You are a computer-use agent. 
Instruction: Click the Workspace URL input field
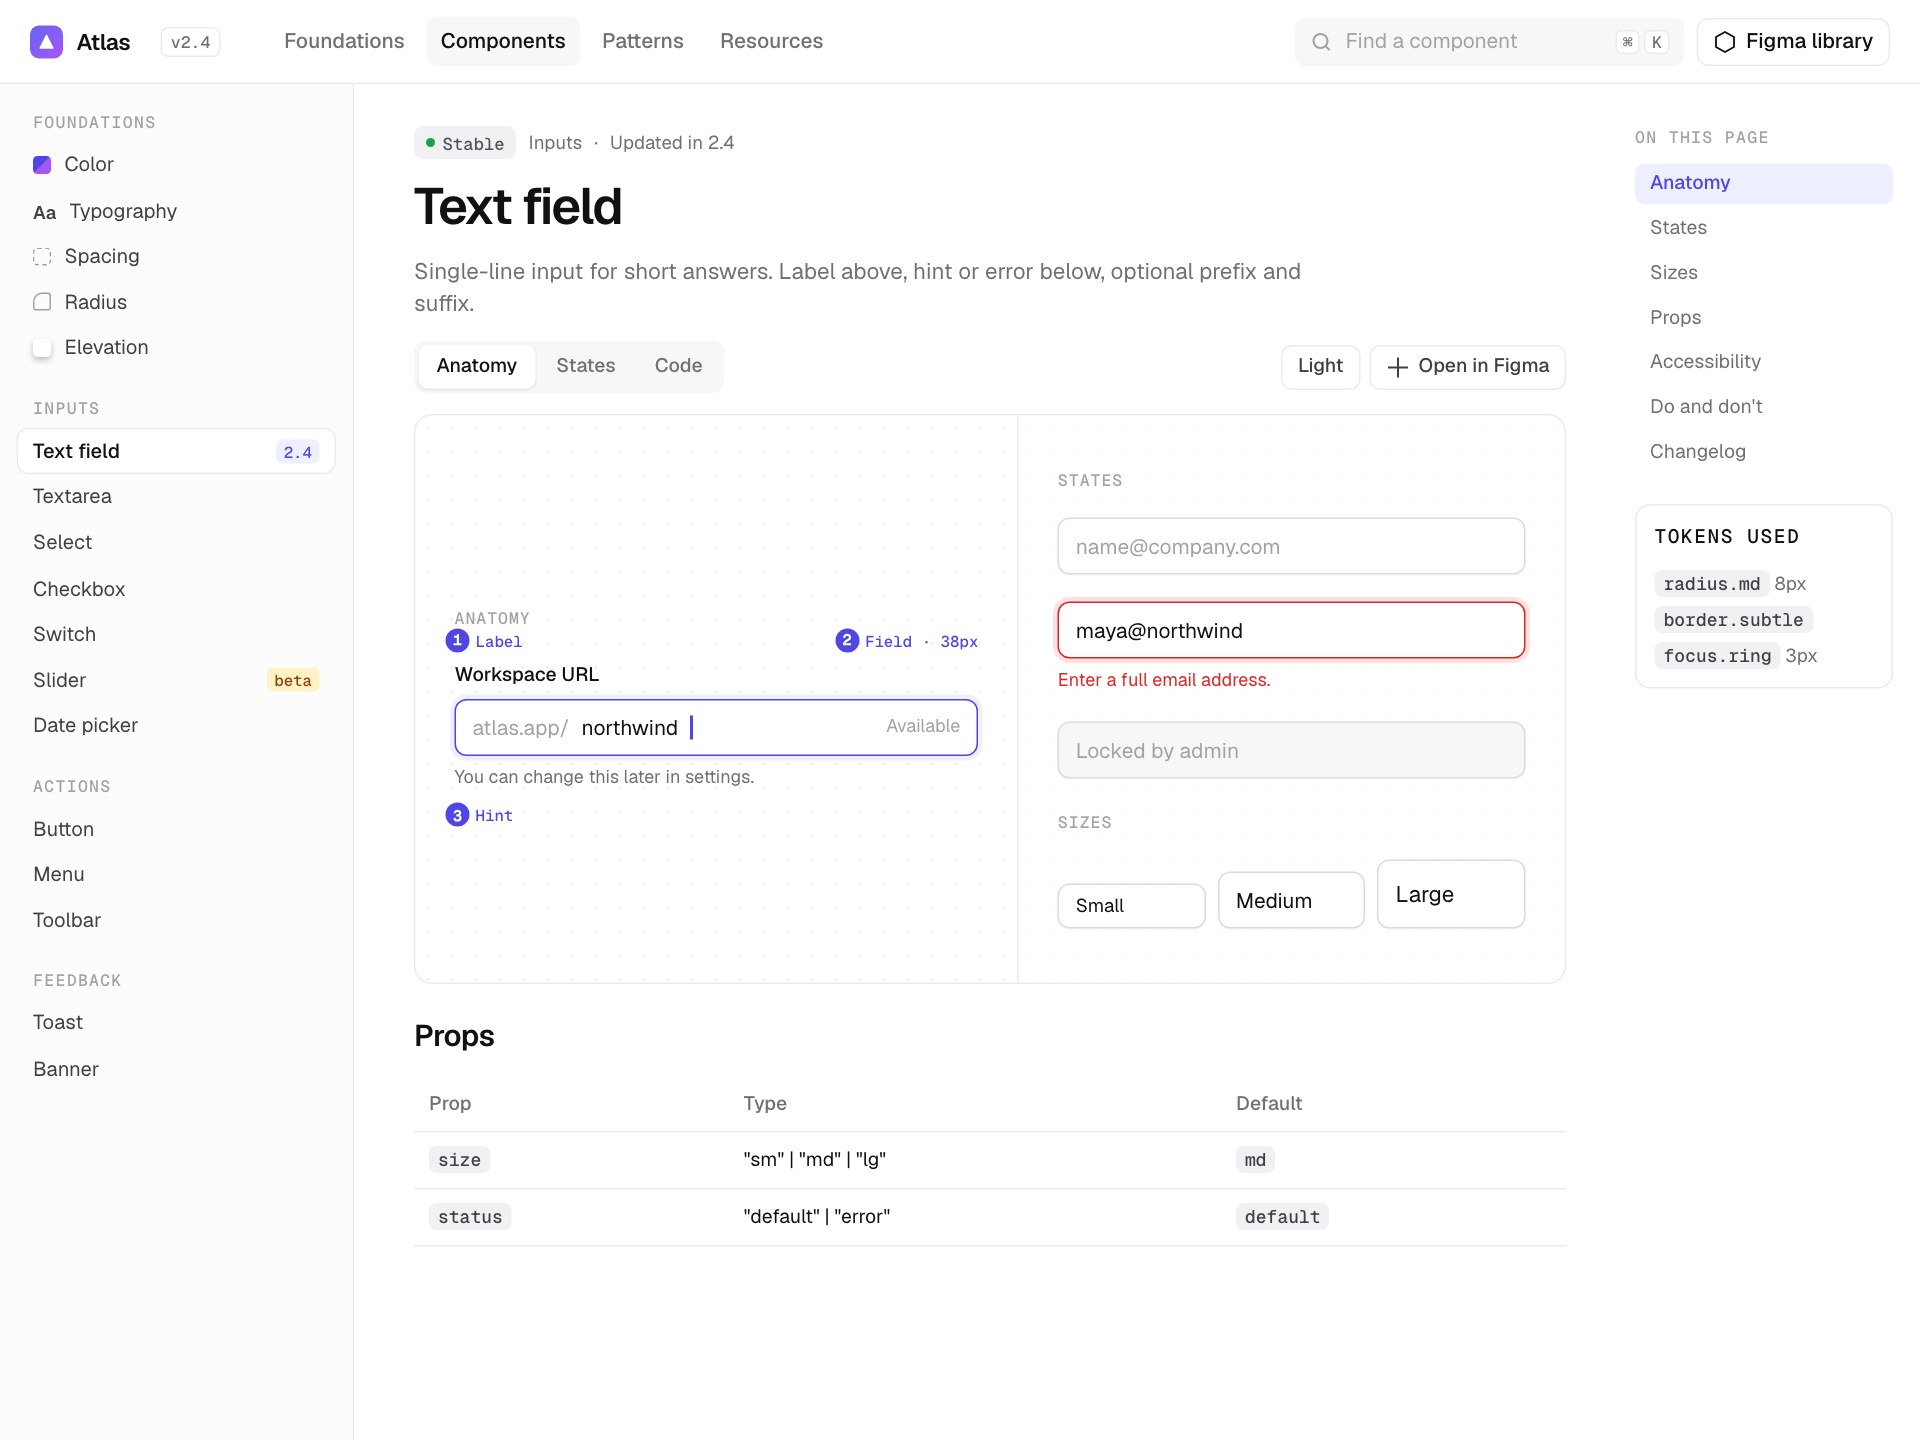(716, 727)
